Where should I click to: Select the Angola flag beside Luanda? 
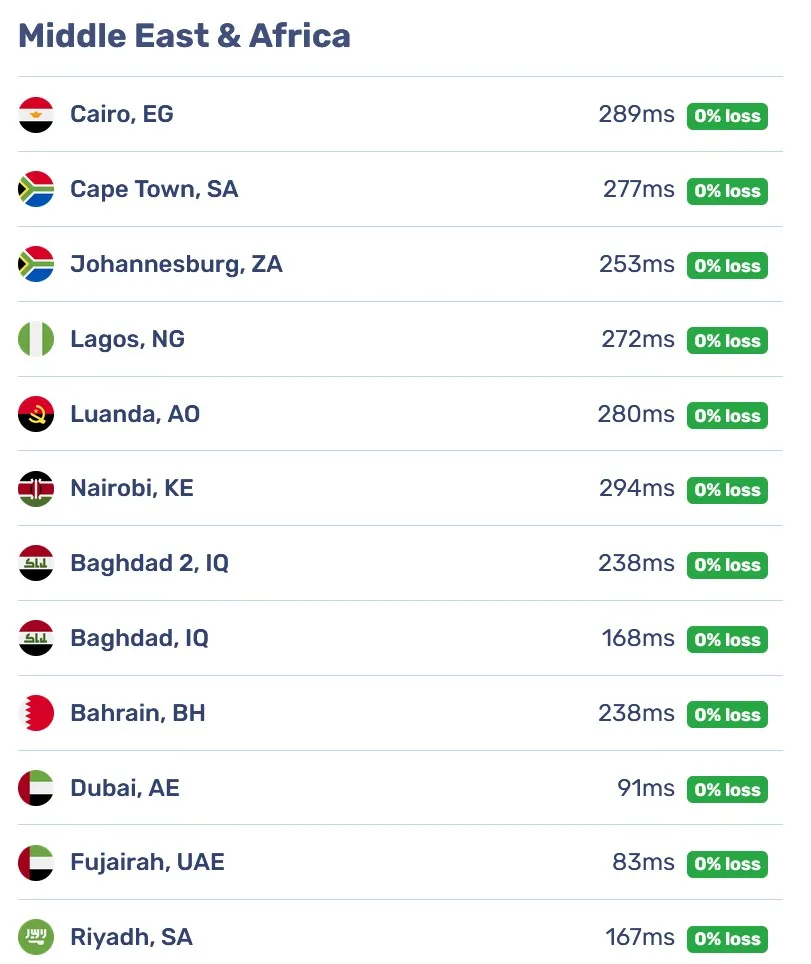[x=36, y=414]
